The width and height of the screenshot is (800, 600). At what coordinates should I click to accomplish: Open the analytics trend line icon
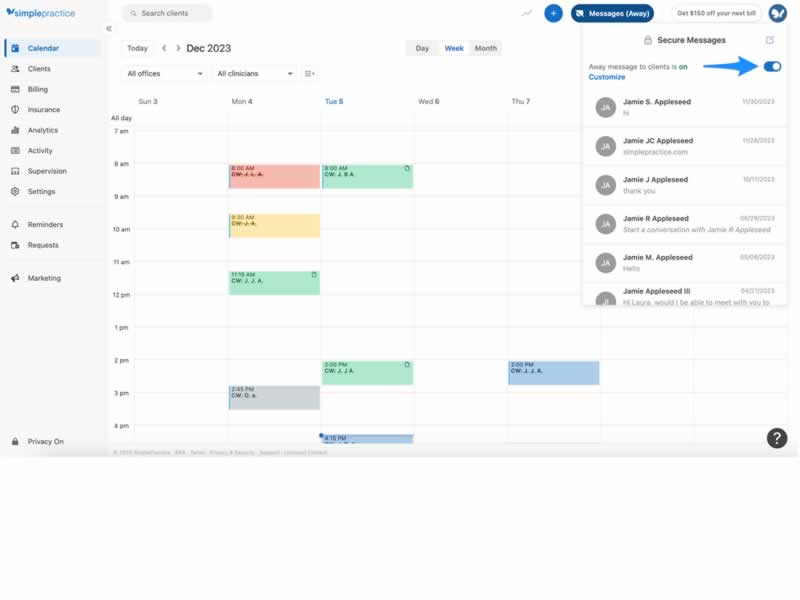tap(527, 13)
